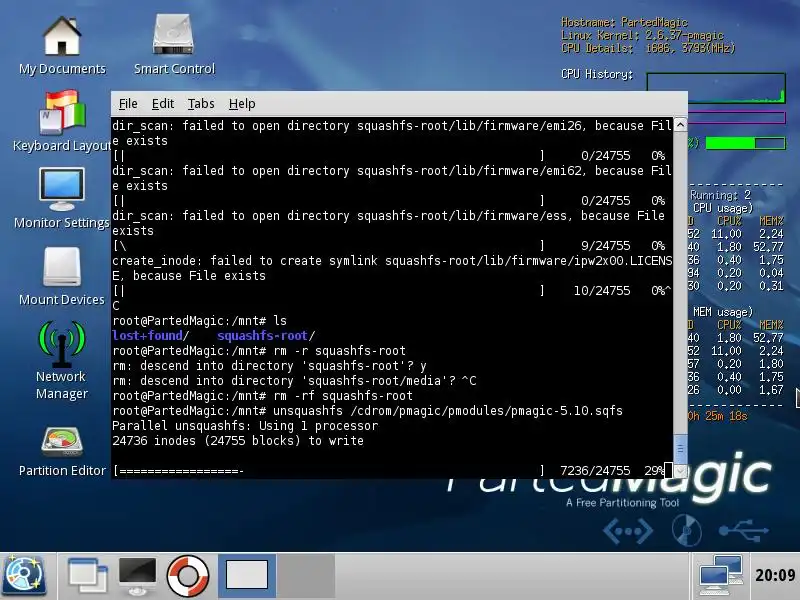Click the 'rm -rf squashfs-root' command line

pos(262,396)
